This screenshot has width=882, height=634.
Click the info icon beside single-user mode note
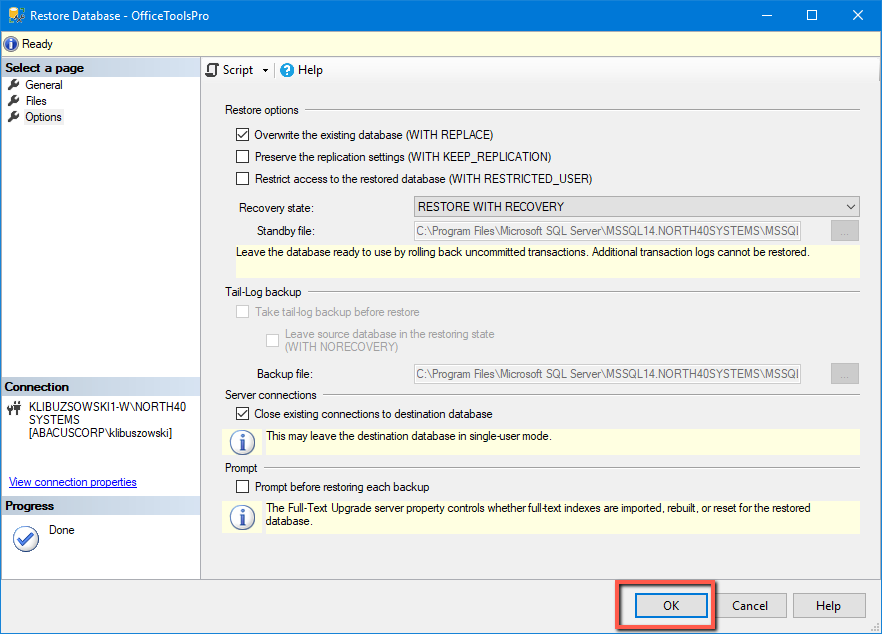[x=242, y=442]
